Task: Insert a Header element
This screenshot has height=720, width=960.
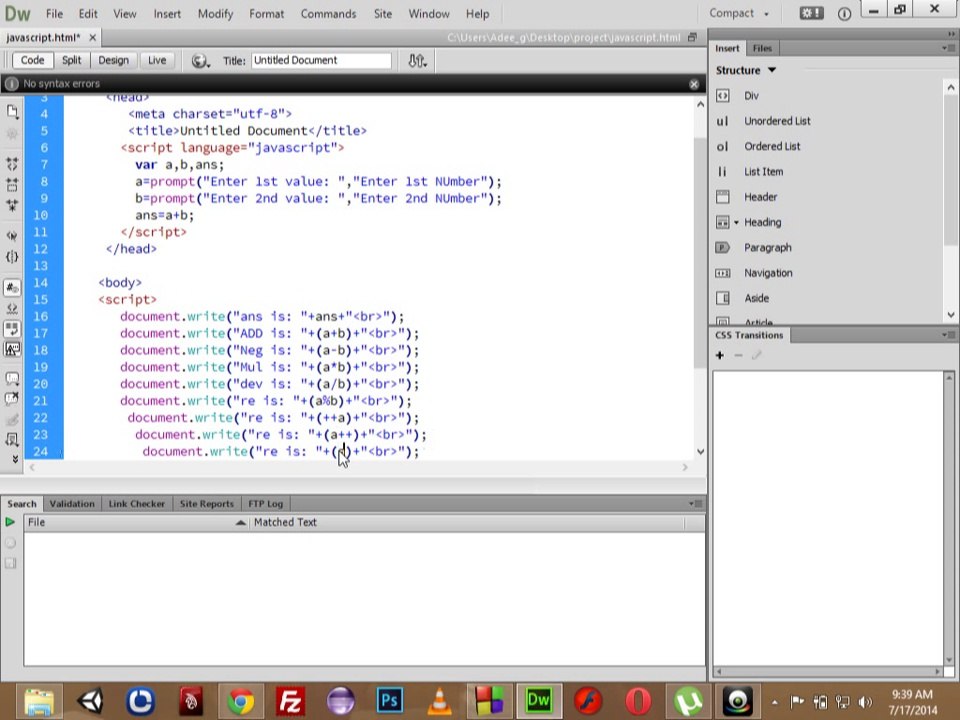Action: [x=760, y=197]
